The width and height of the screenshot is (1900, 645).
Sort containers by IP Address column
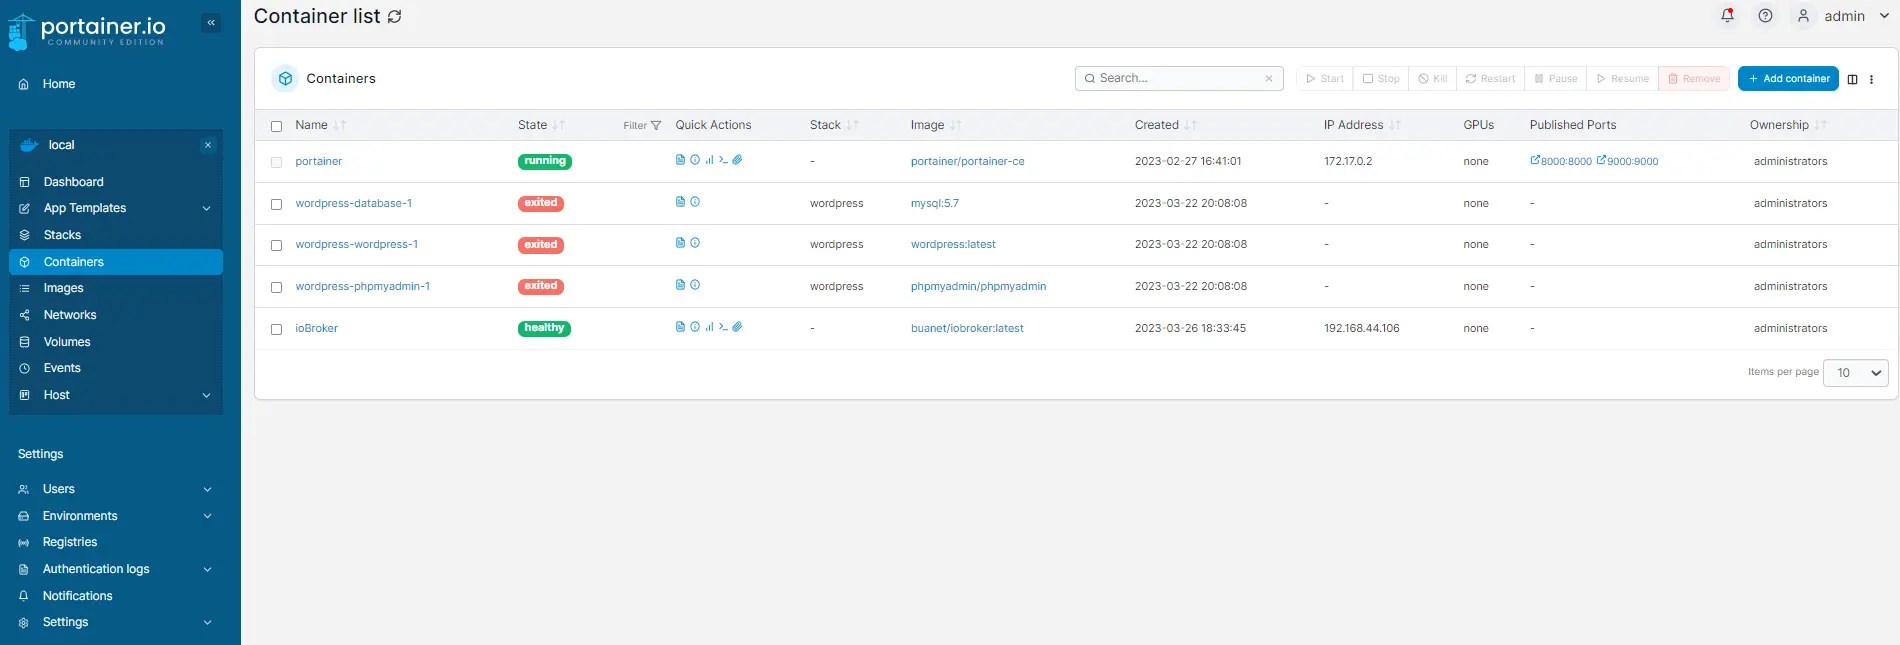[x=1362, y=125]
